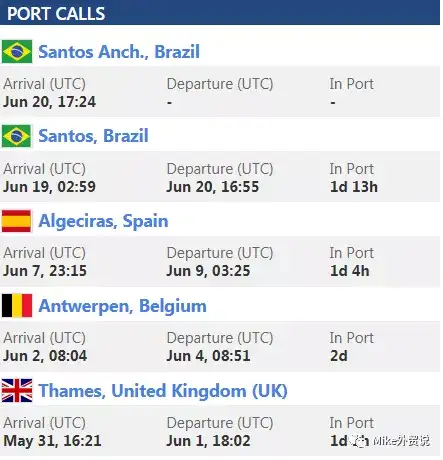The image size is (443, 460).
Task: Open the Thames, United Kingdom (UK) link
Action: click(163, 391)
